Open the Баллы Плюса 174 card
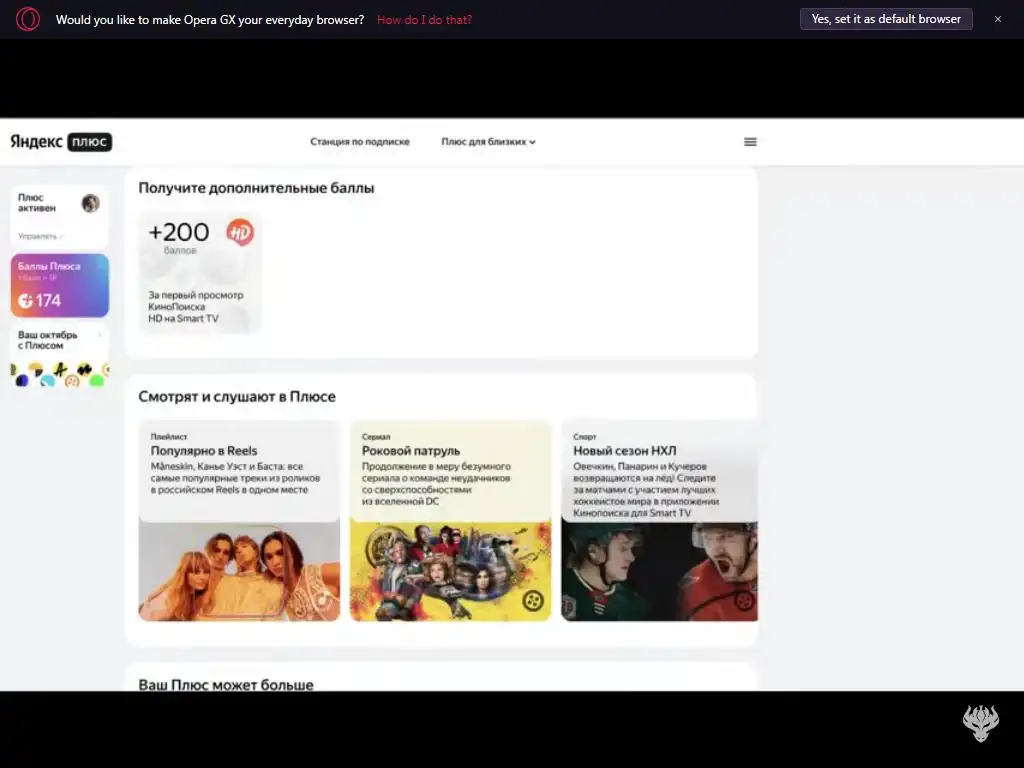 coord(59,285)
